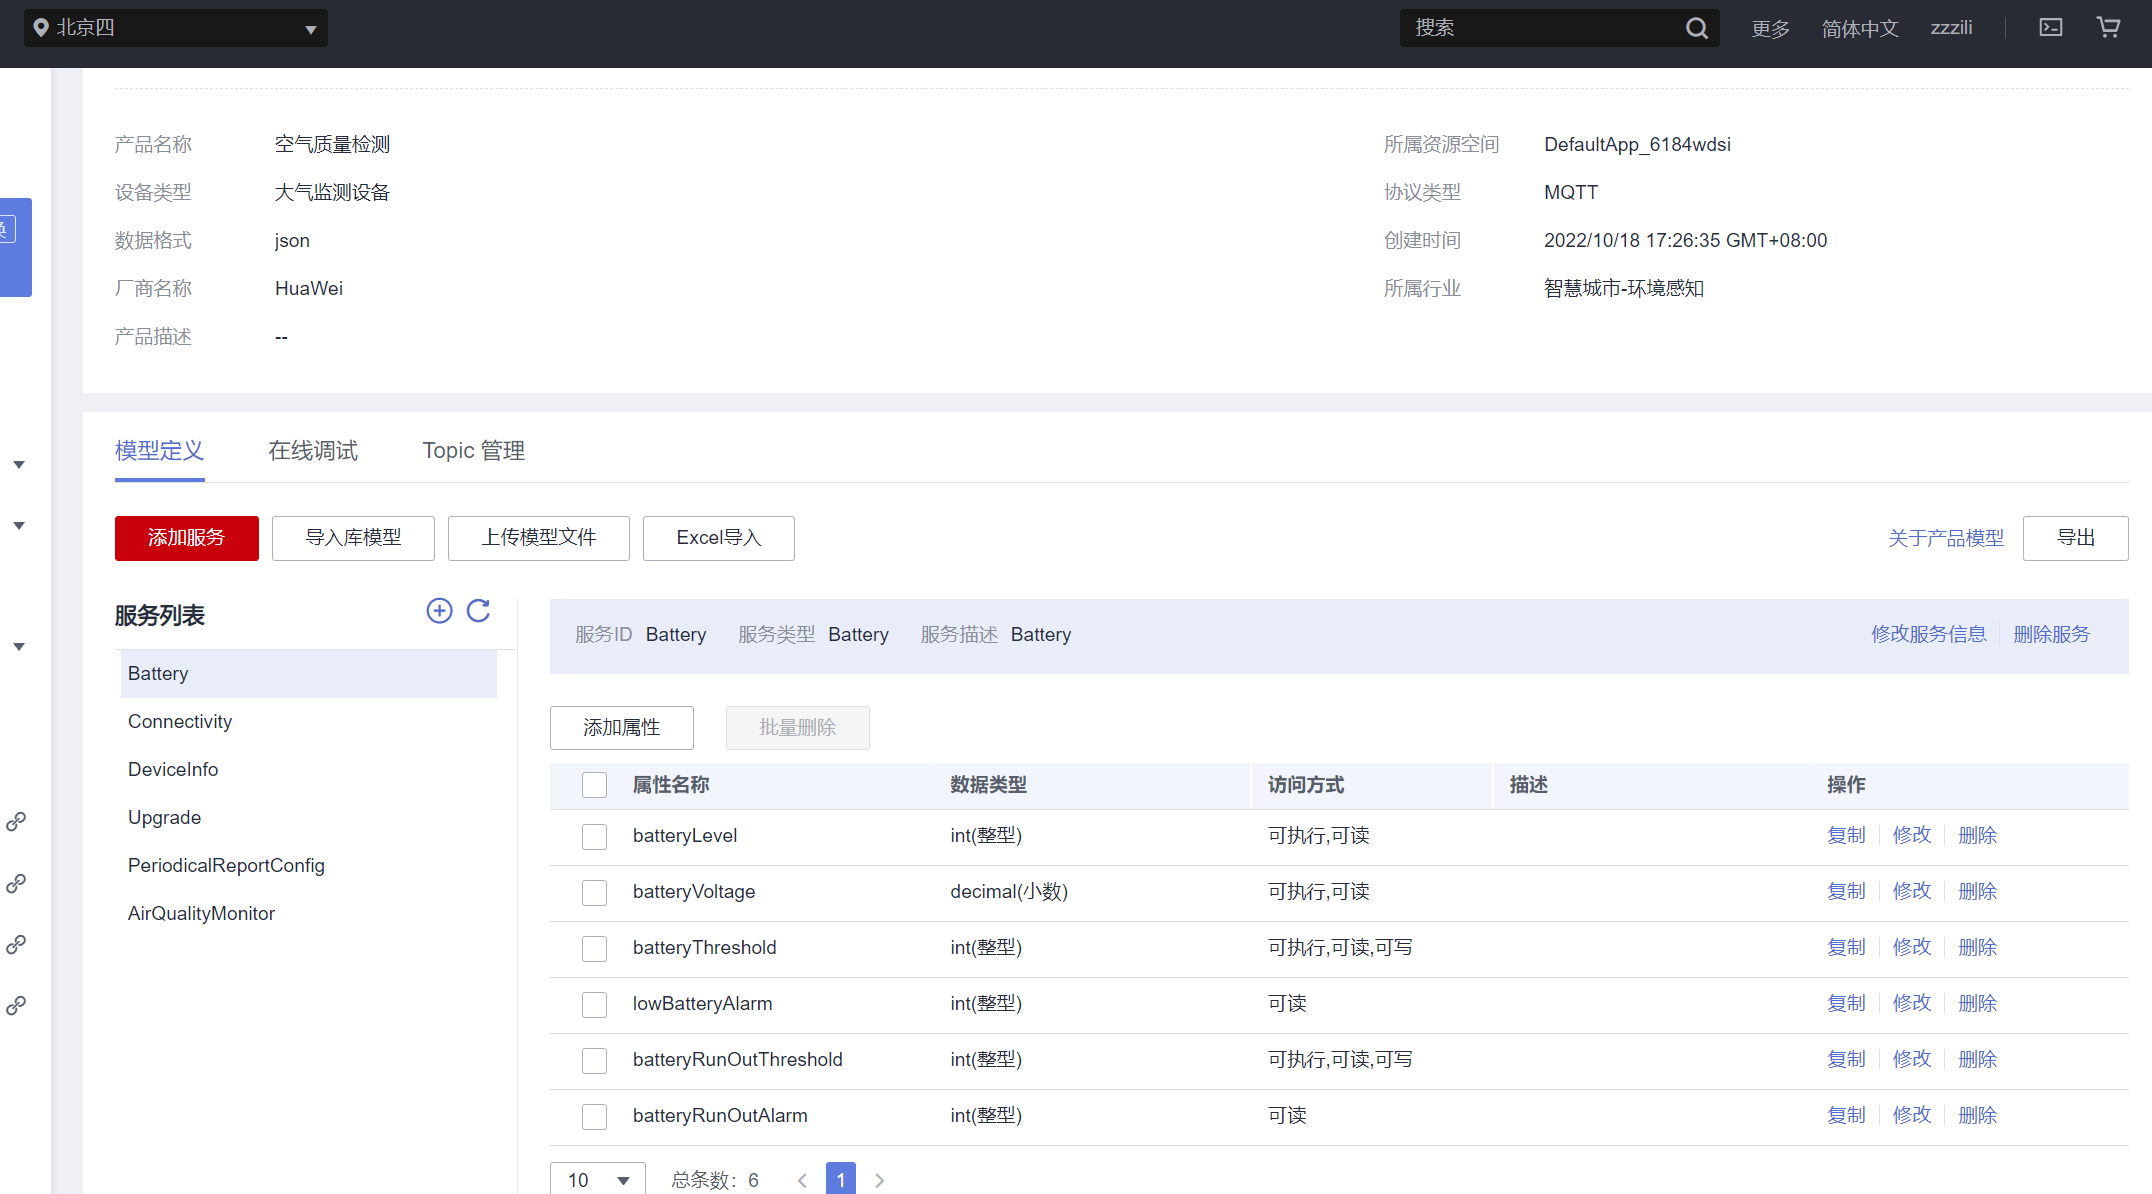Expand the first collapsed left sidebar arrow
This screenshot has height=1194, width=2152.
coord(19,465)
